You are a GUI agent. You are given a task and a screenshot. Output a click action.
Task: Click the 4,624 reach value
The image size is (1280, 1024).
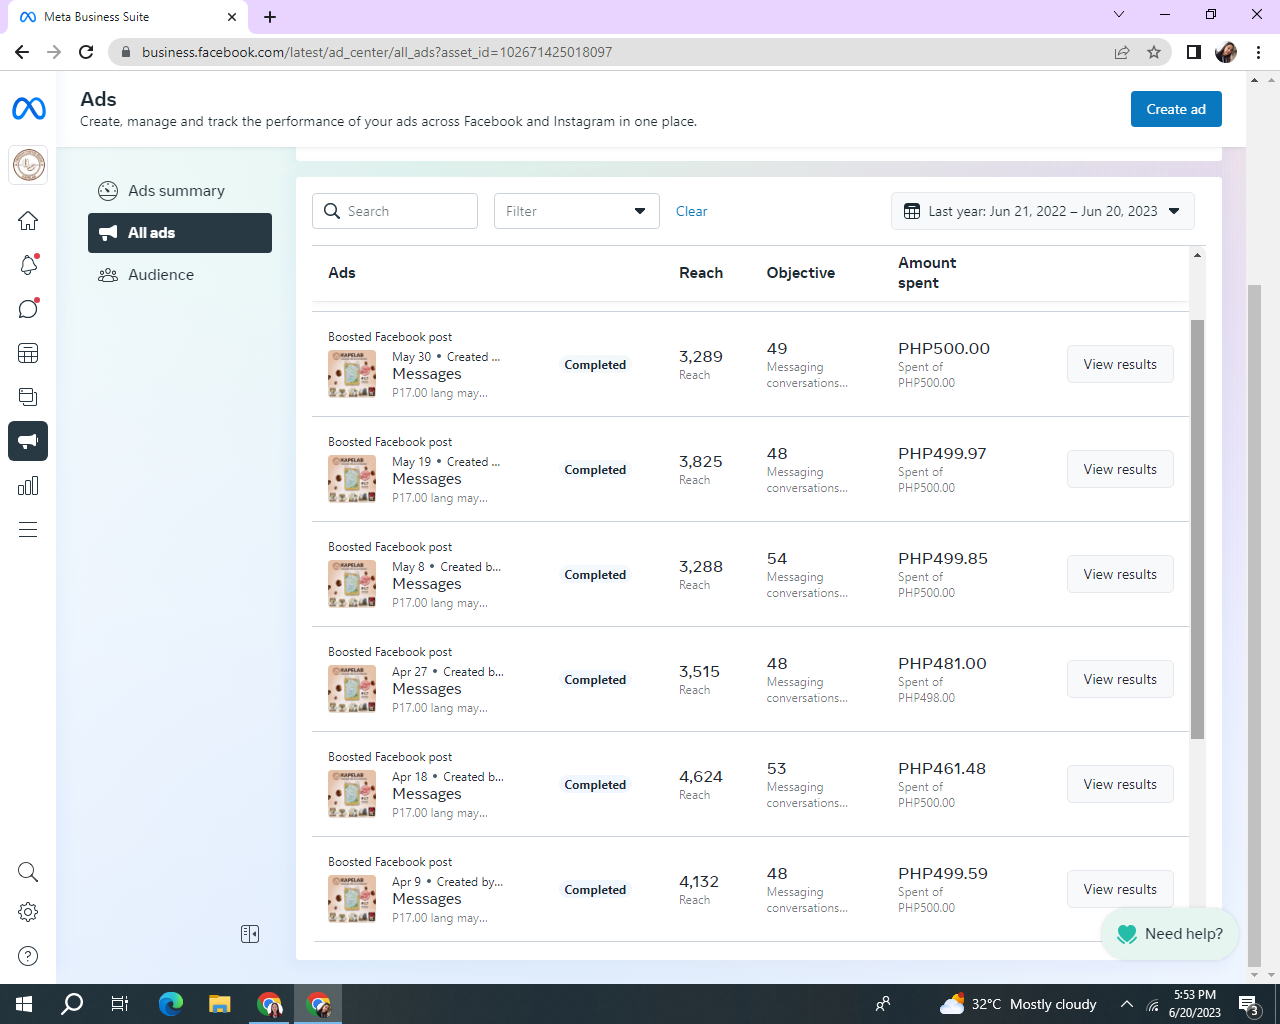(701, 777)
